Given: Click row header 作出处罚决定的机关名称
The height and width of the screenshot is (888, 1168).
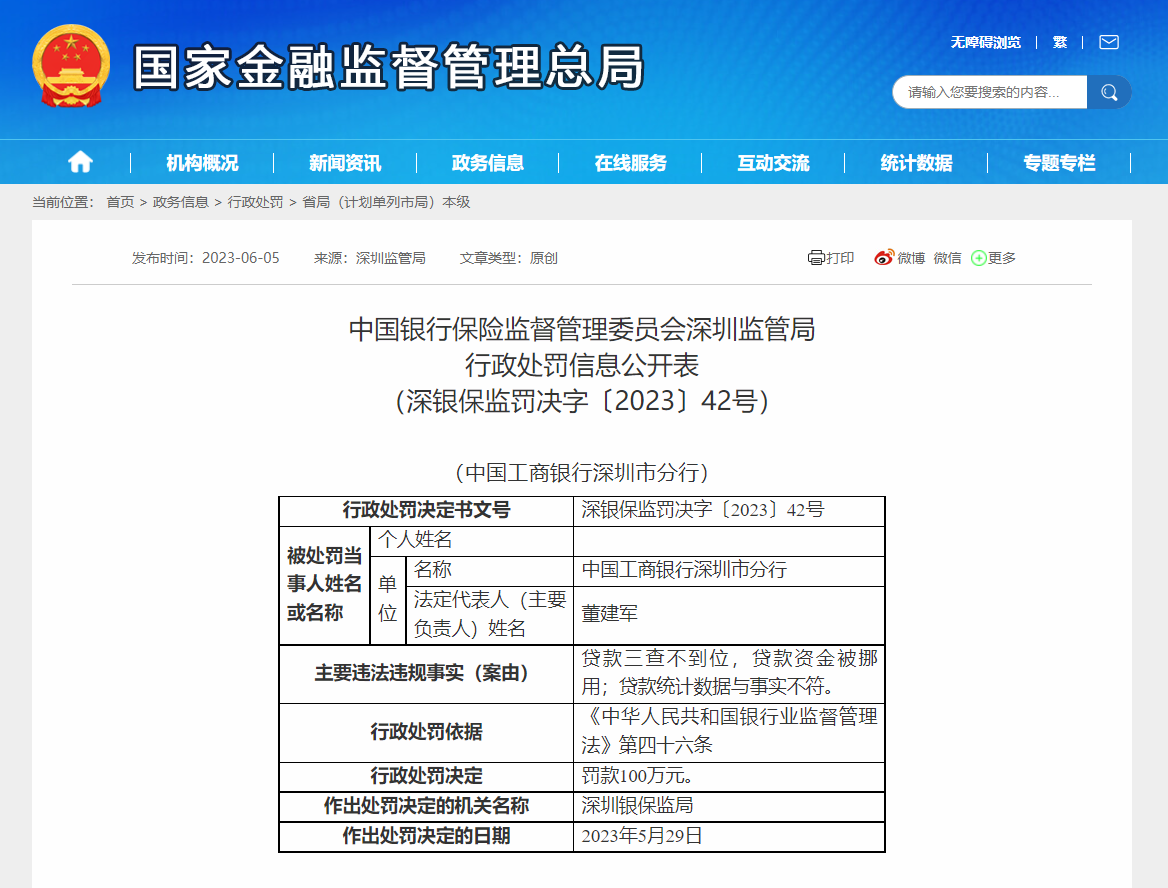Looking at the screenshot, I should pos(426,805).
